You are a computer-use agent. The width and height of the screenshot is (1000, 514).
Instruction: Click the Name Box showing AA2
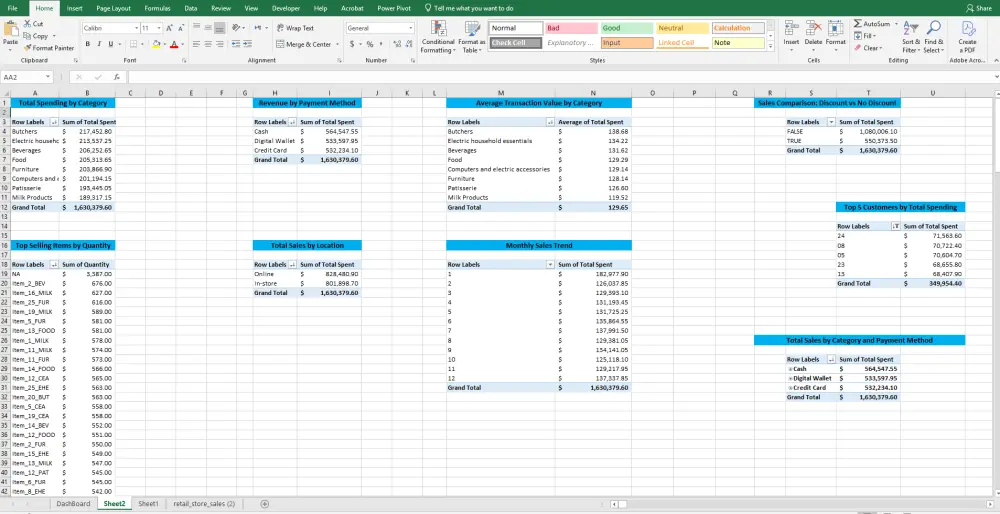pyautogui.click(x=28, y=77)
